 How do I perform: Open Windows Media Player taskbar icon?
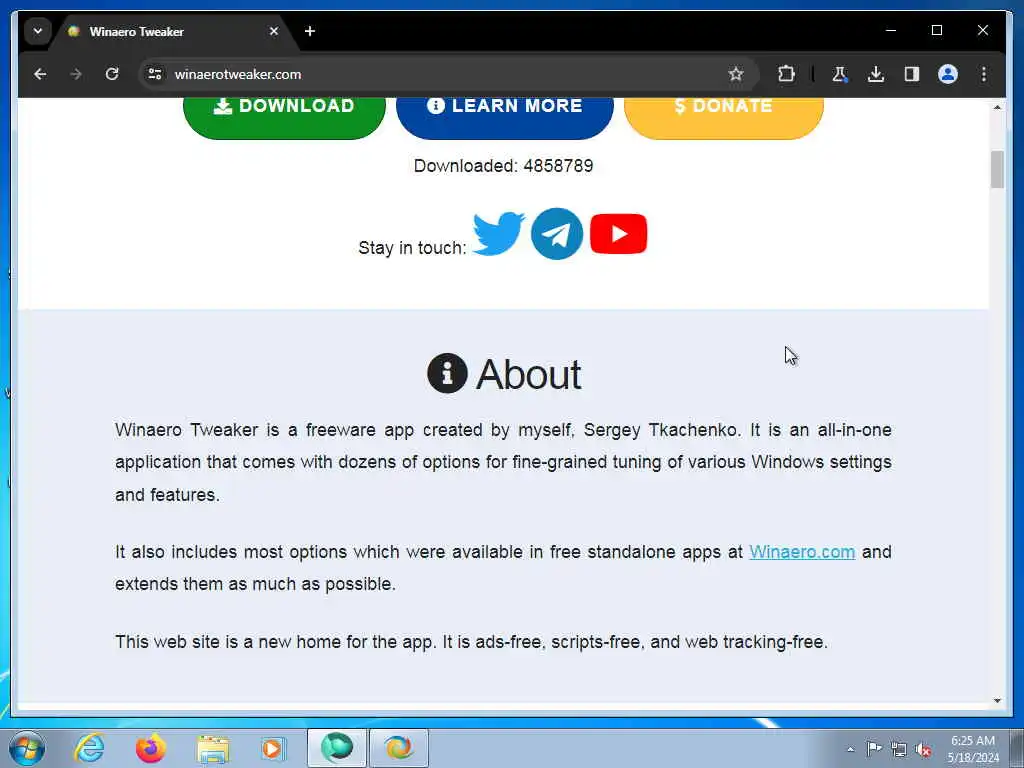point(273,748)
